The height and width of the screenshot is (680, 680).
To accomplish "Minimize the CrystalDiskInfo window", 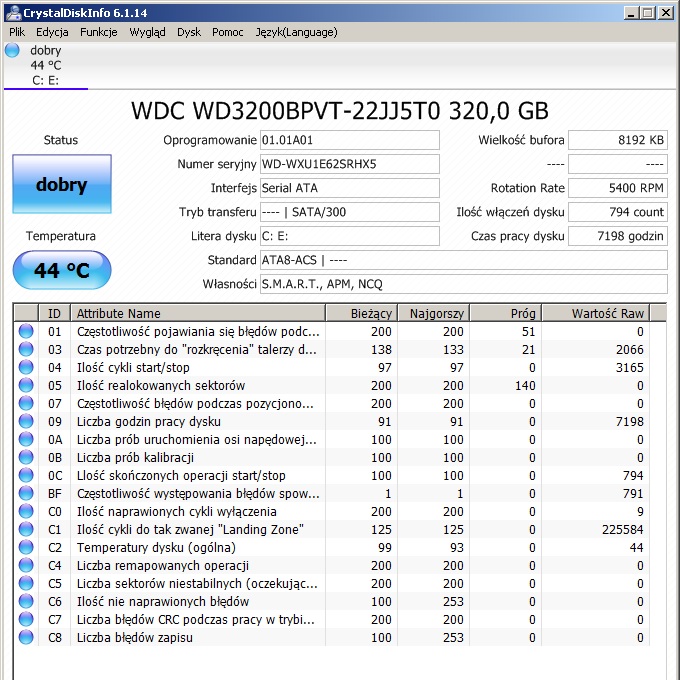I will point(631,13).
